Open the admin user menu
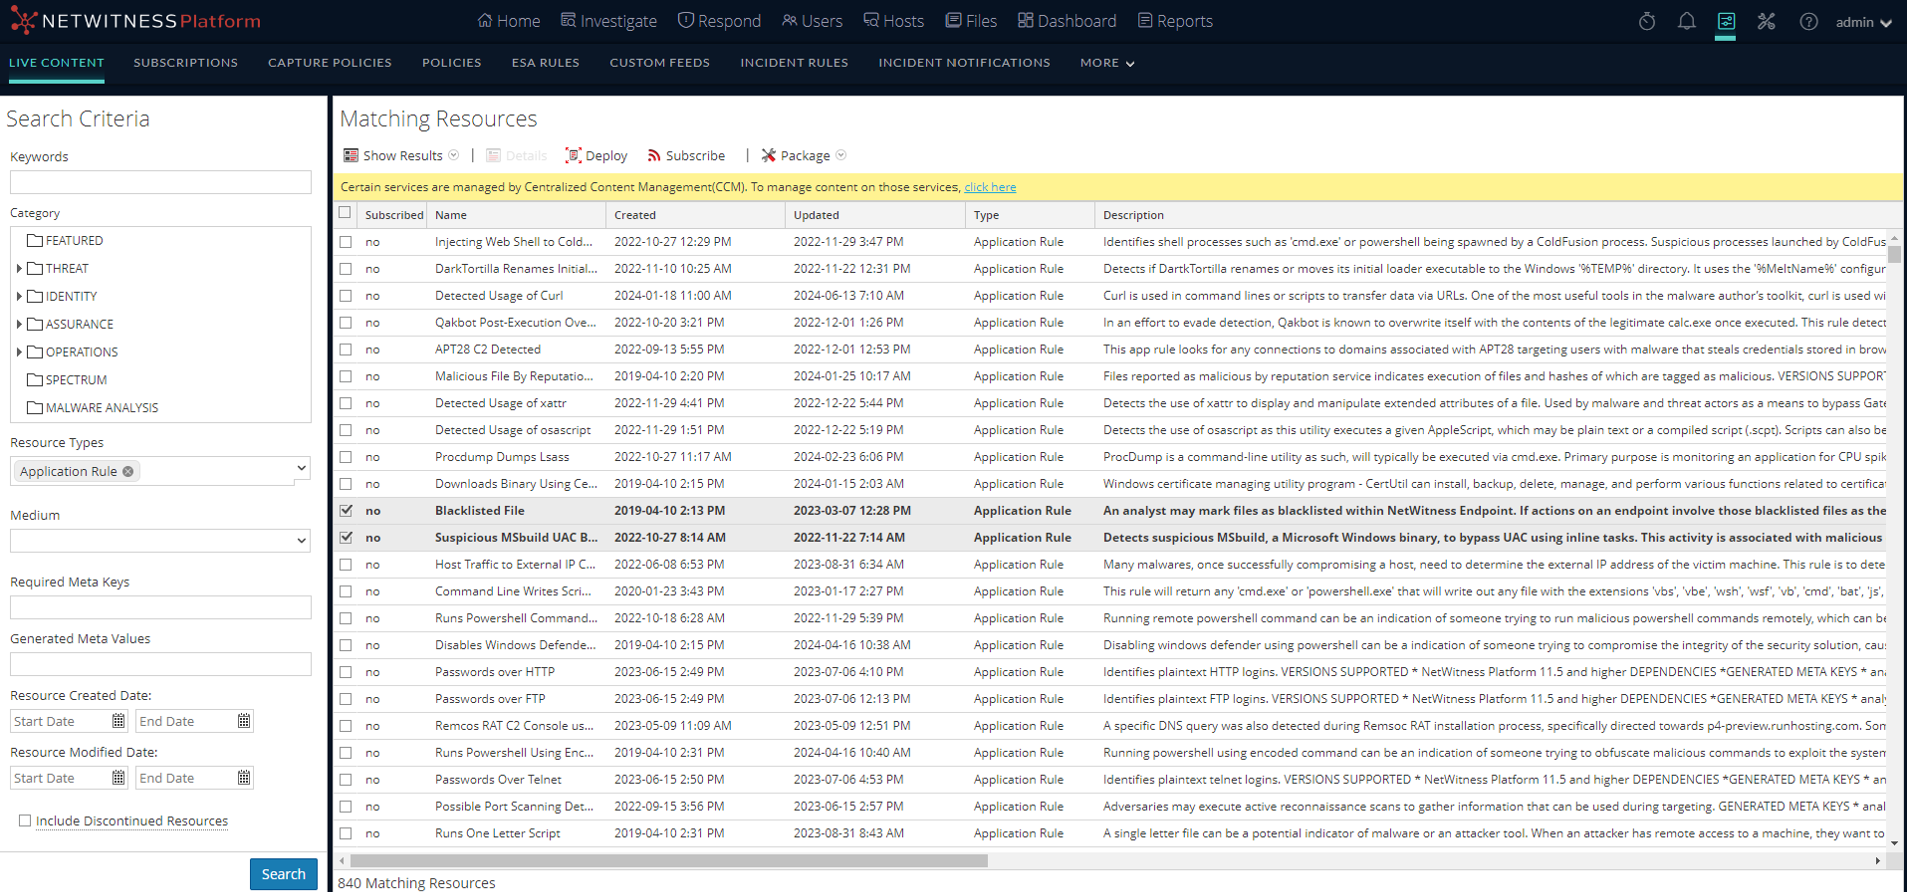Image resolution: width=1907 pixels, height=892 pixels. (1864, 22)
